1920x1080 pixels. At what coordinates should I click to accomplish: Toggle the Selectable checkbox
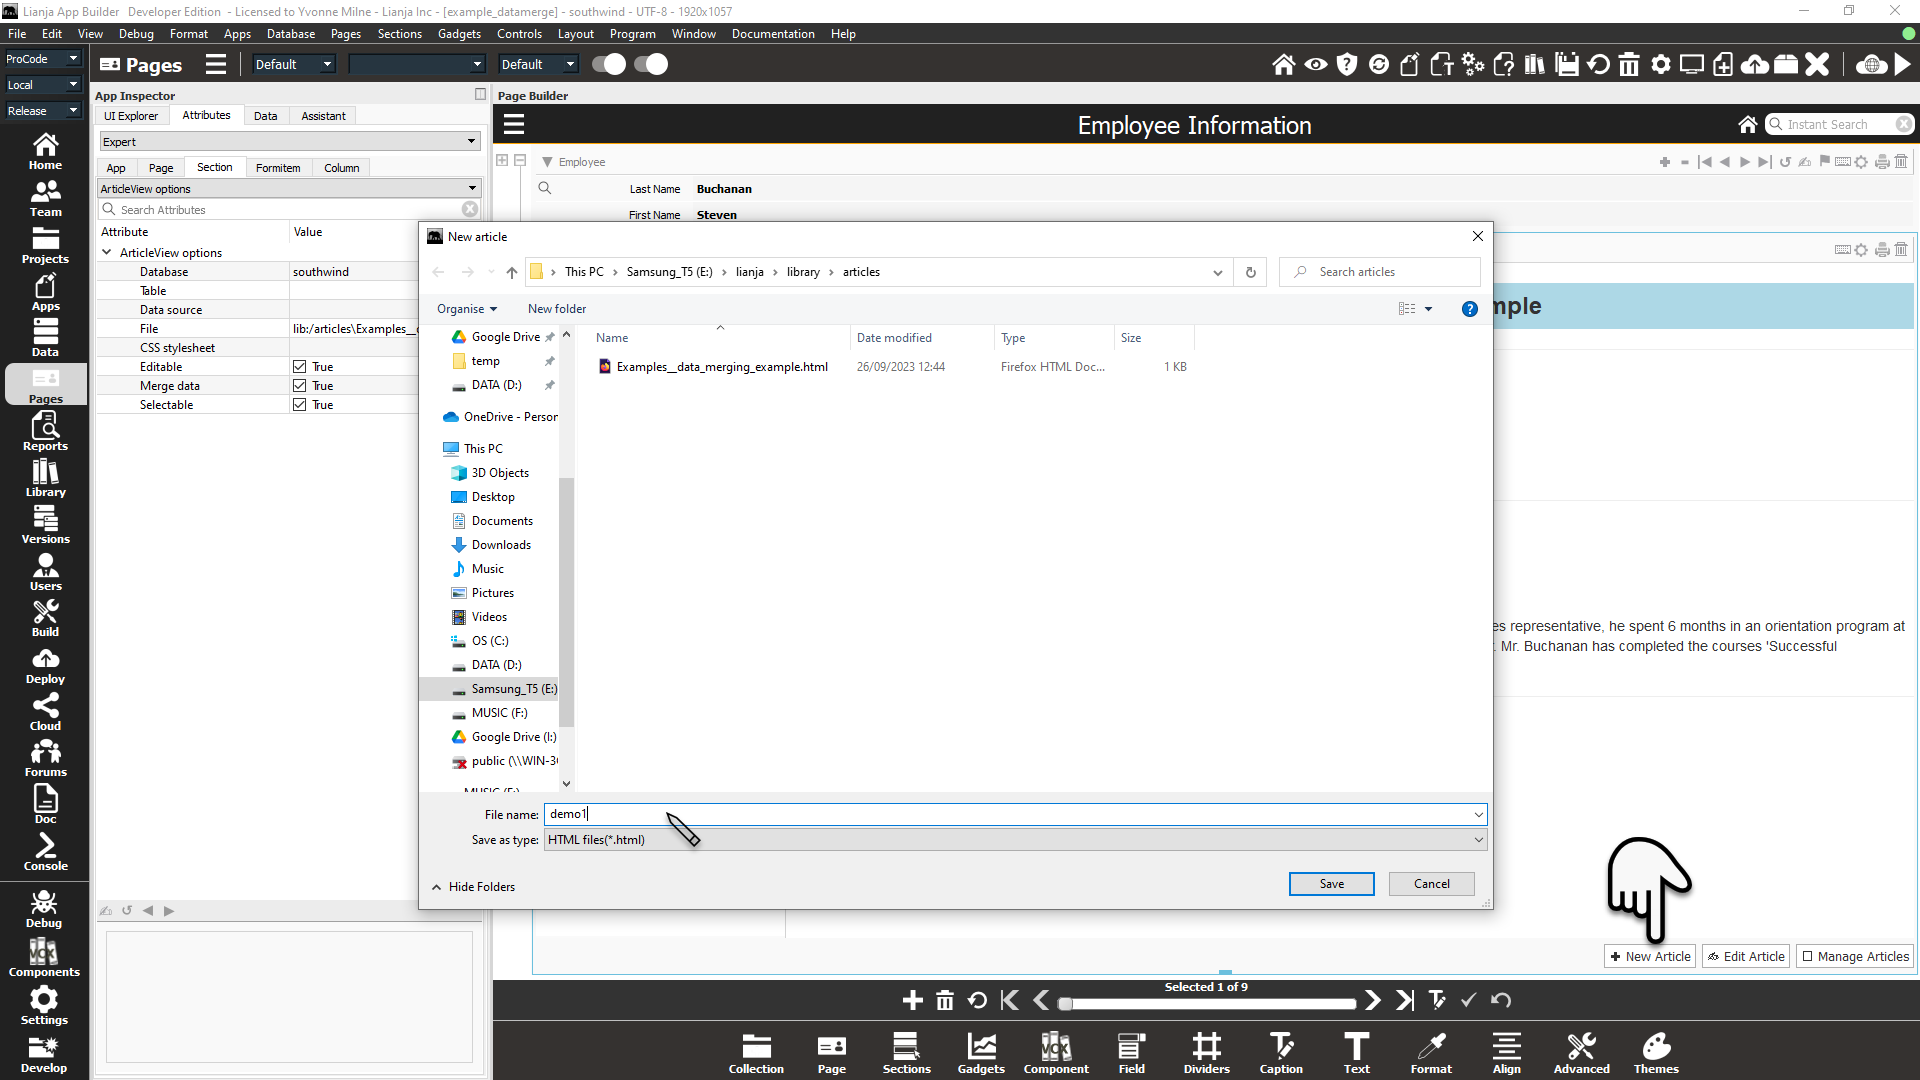click(x=299, y=405)
